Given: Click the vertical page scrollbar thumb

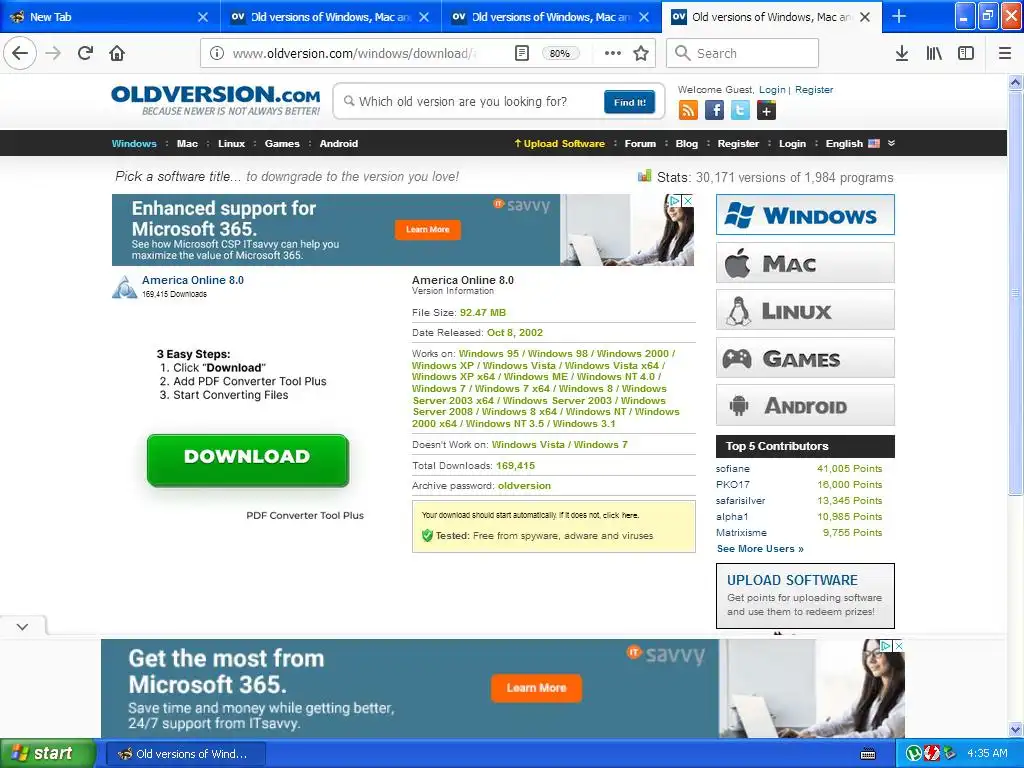Looking at the screenshot, I should [1015, 293].
